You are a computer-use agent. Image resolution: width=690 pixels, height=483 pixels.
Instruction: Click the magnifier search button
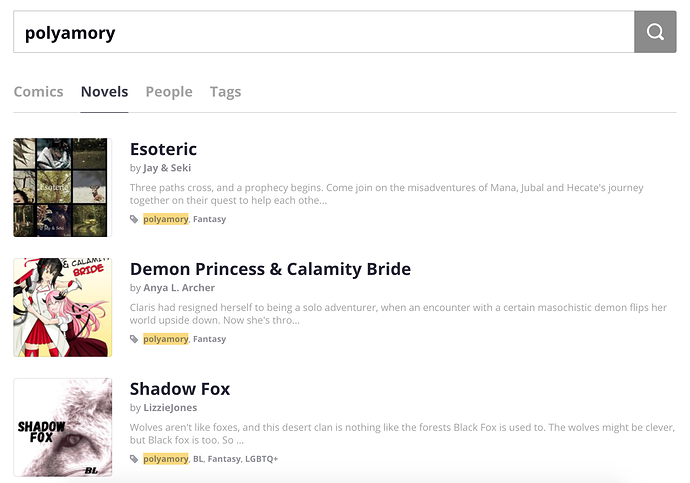coord(655,32)
